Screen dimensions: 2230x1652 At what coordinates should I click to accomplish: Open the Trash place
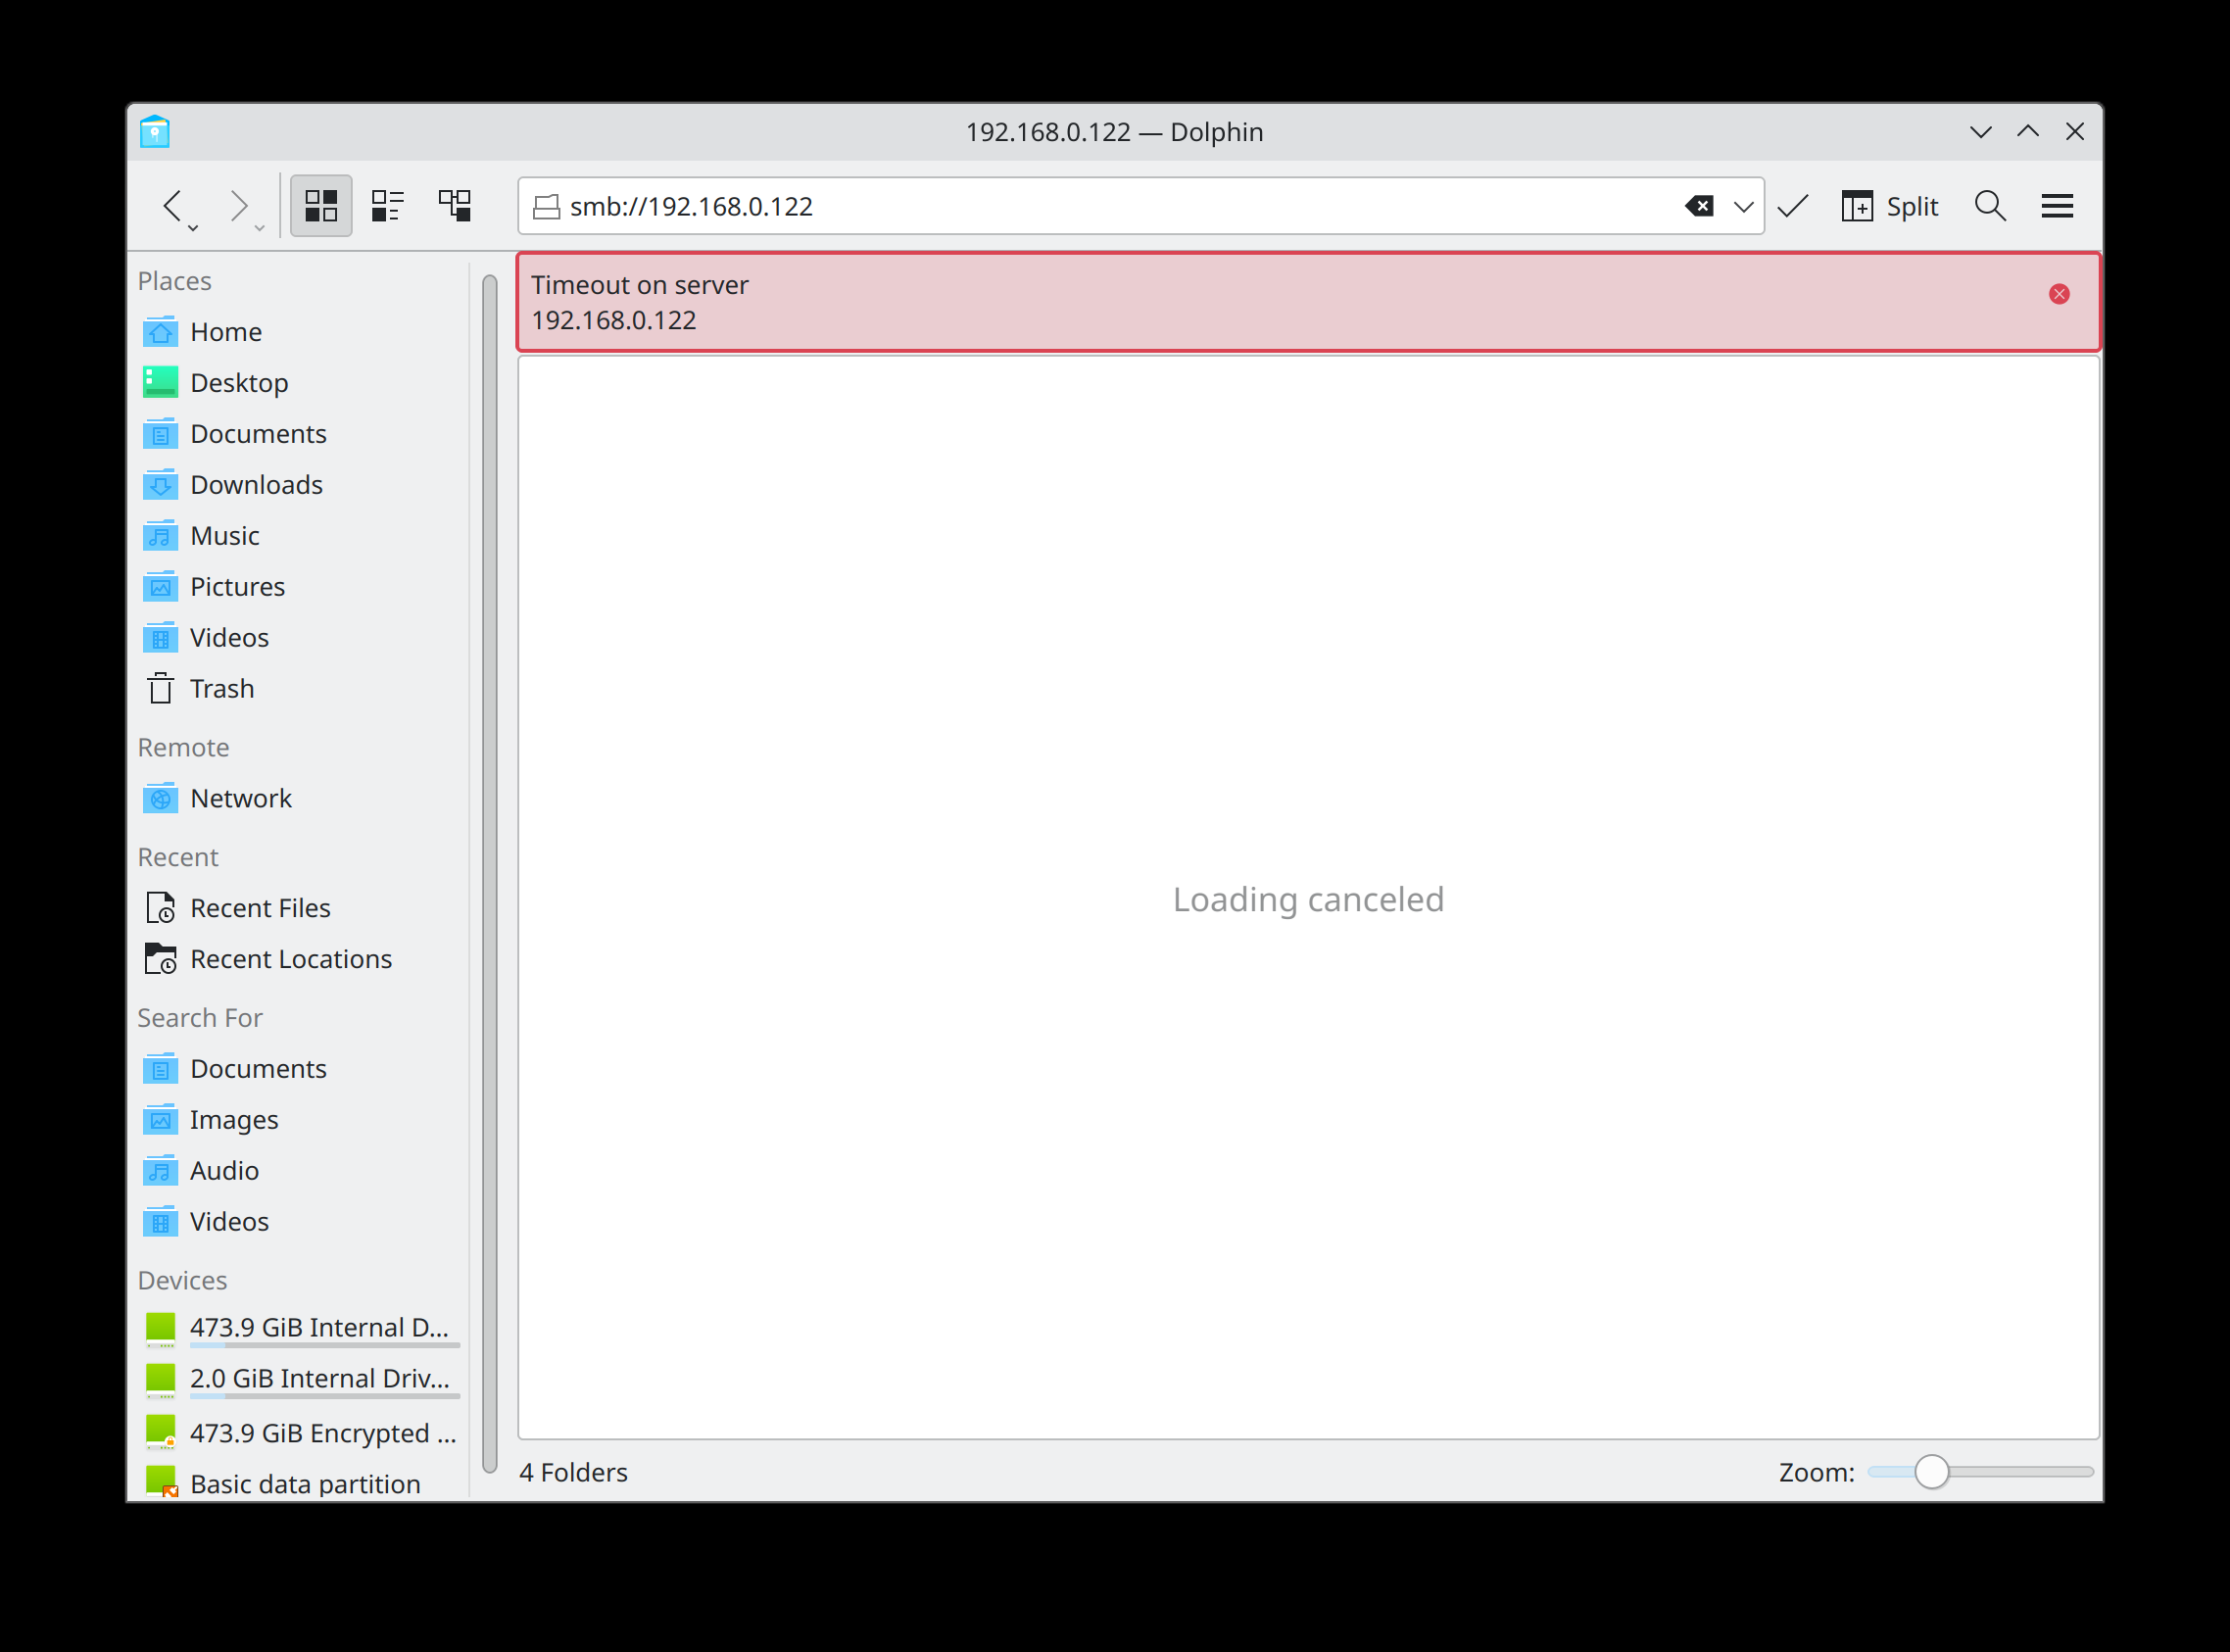click(x=300, y=689)
